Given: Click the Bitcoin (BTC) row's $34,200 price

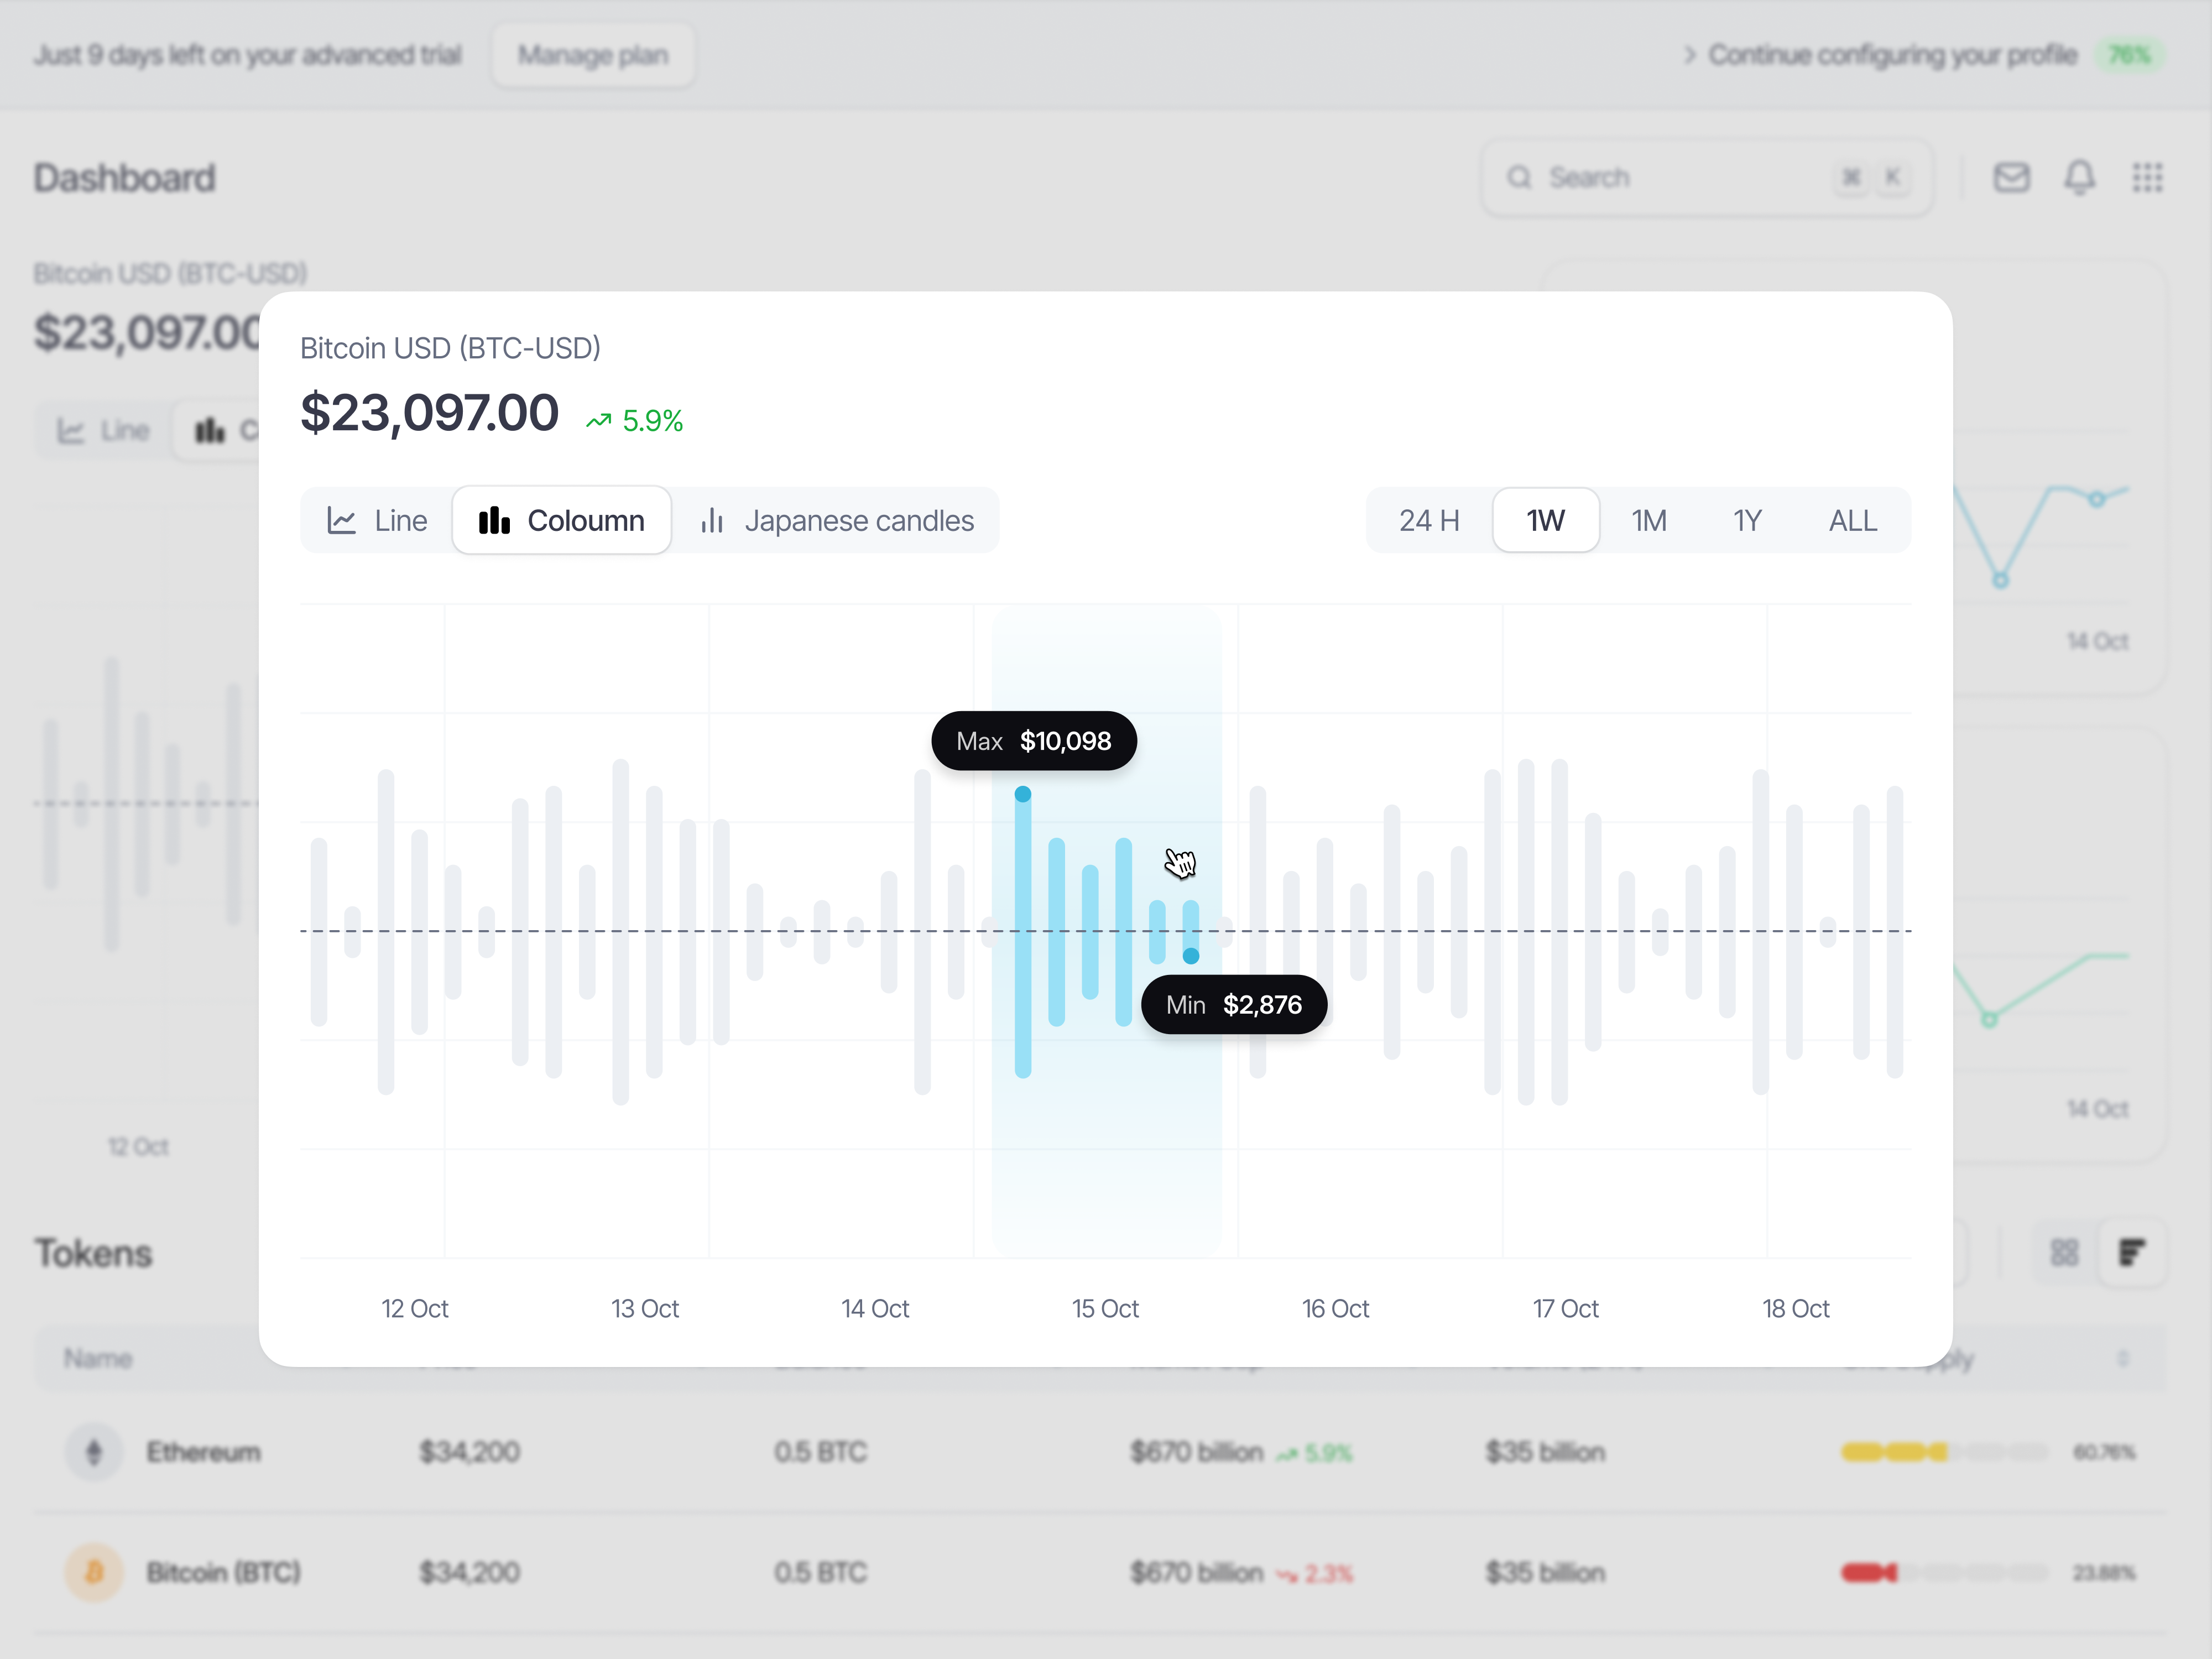Looking at the screenshot, I should click(469, 1572).
